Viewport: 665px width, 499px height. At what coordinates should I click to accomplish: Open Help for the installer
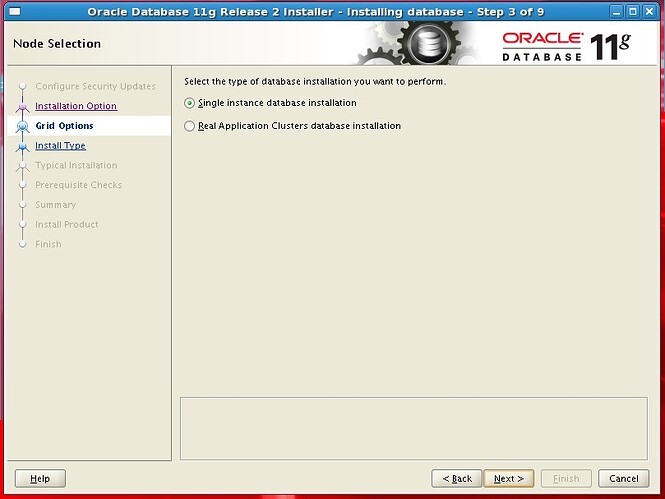click(x=40, y=479)
